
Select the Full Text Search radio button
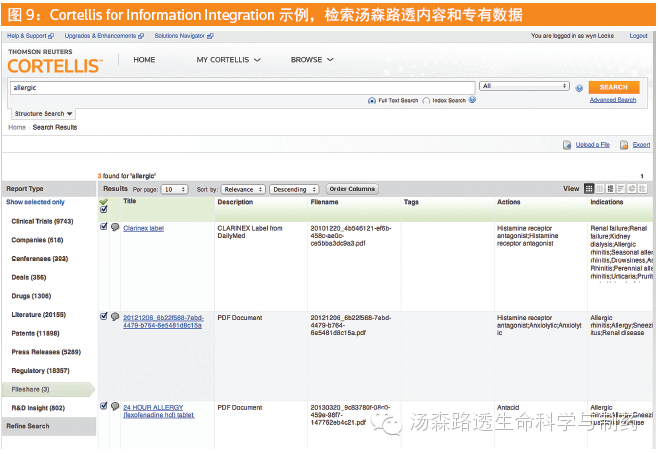372,100
